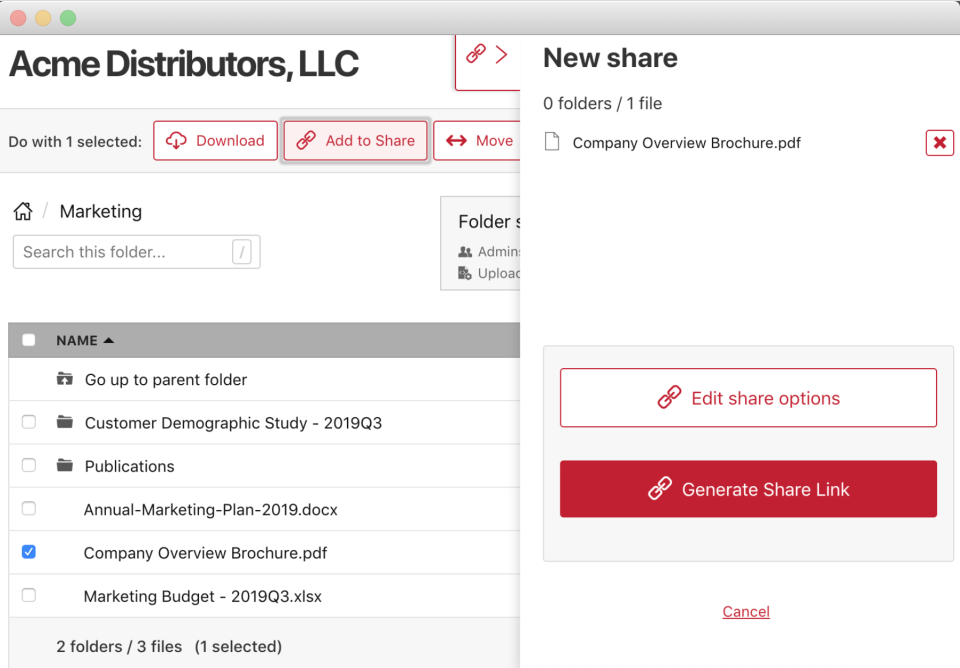This screenshot has height=668, width=960.
Task: Select the Download icon for the selected file
Action: coord(176,140)
